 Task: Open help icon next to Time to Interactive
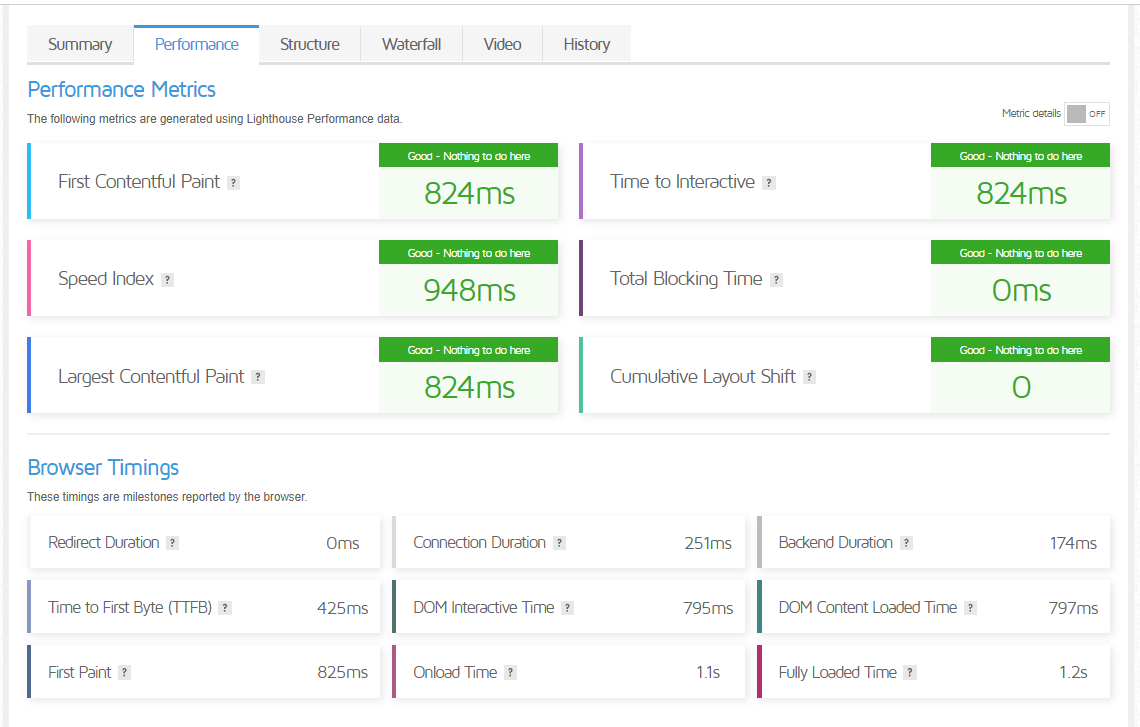point(769,183)
